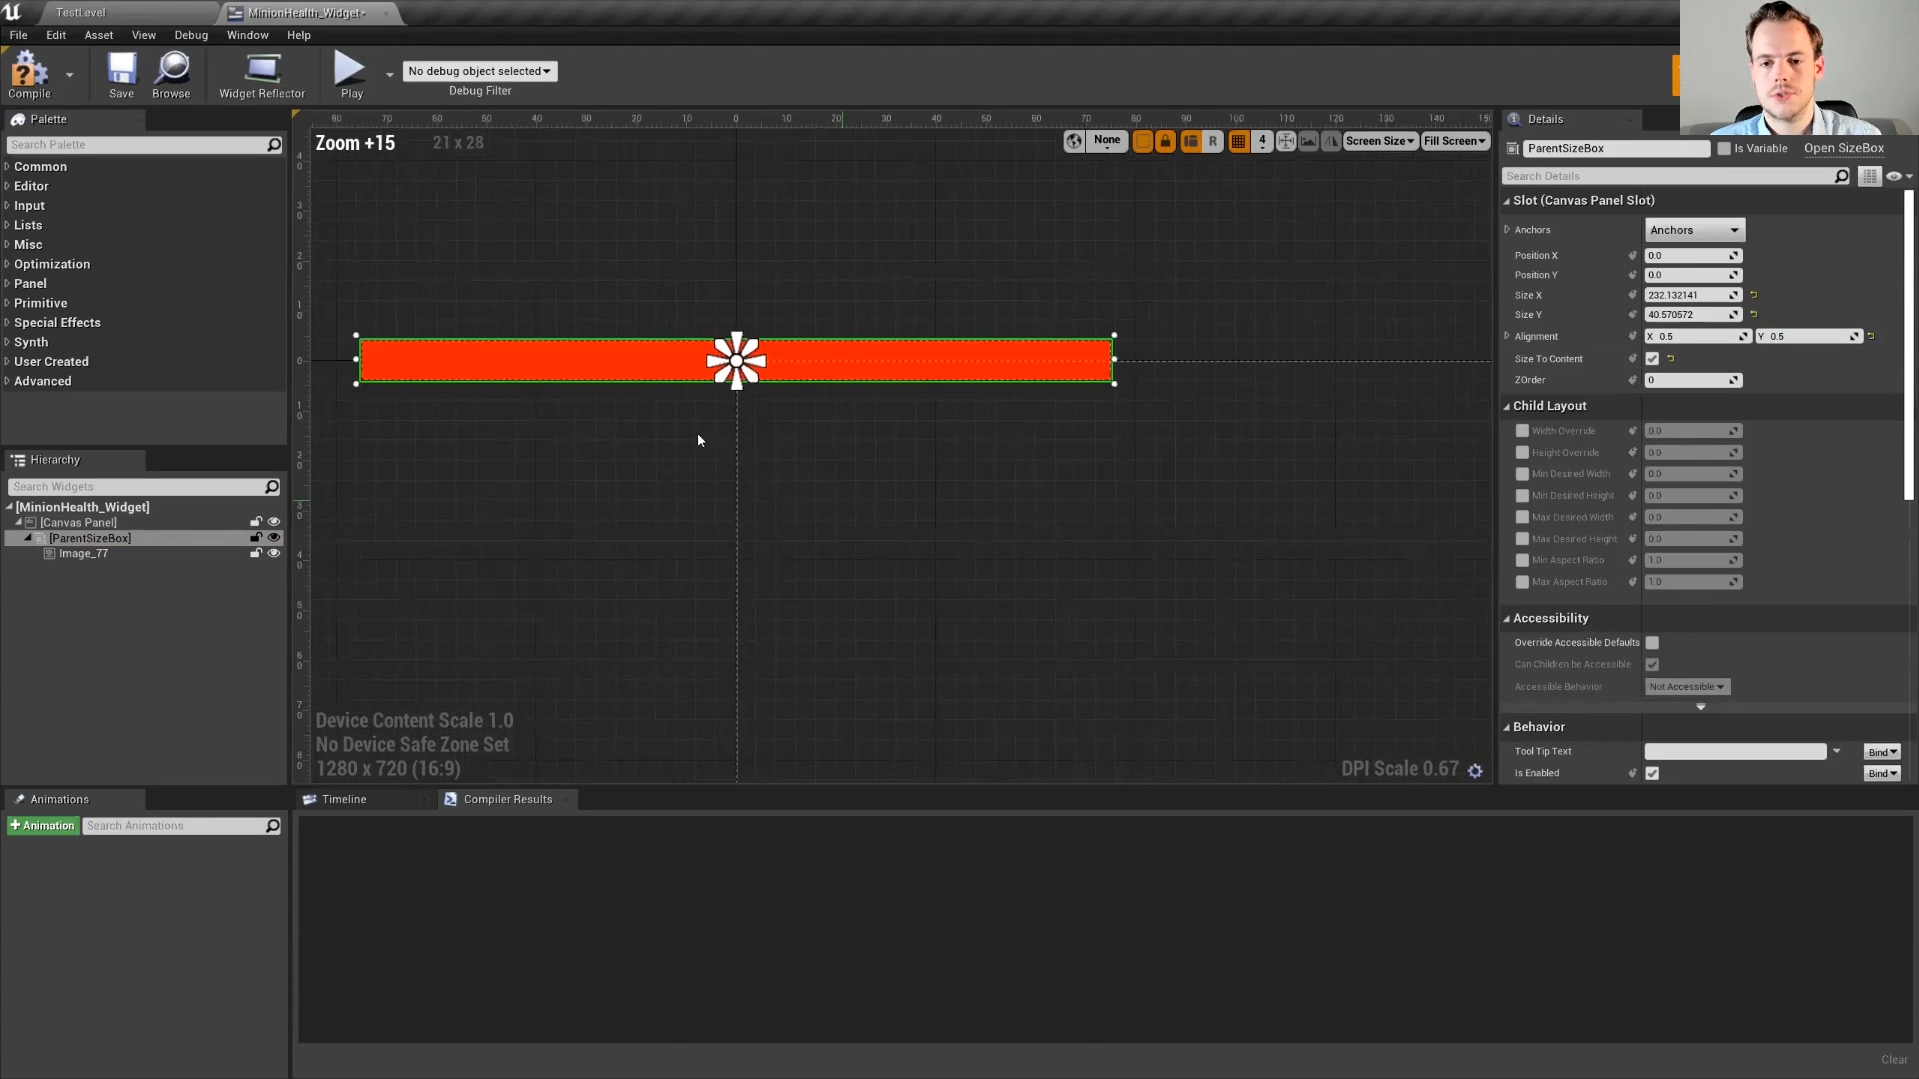Uncheck the Size To Content checkbox
The image size is (1919, 1079).
1652,359
